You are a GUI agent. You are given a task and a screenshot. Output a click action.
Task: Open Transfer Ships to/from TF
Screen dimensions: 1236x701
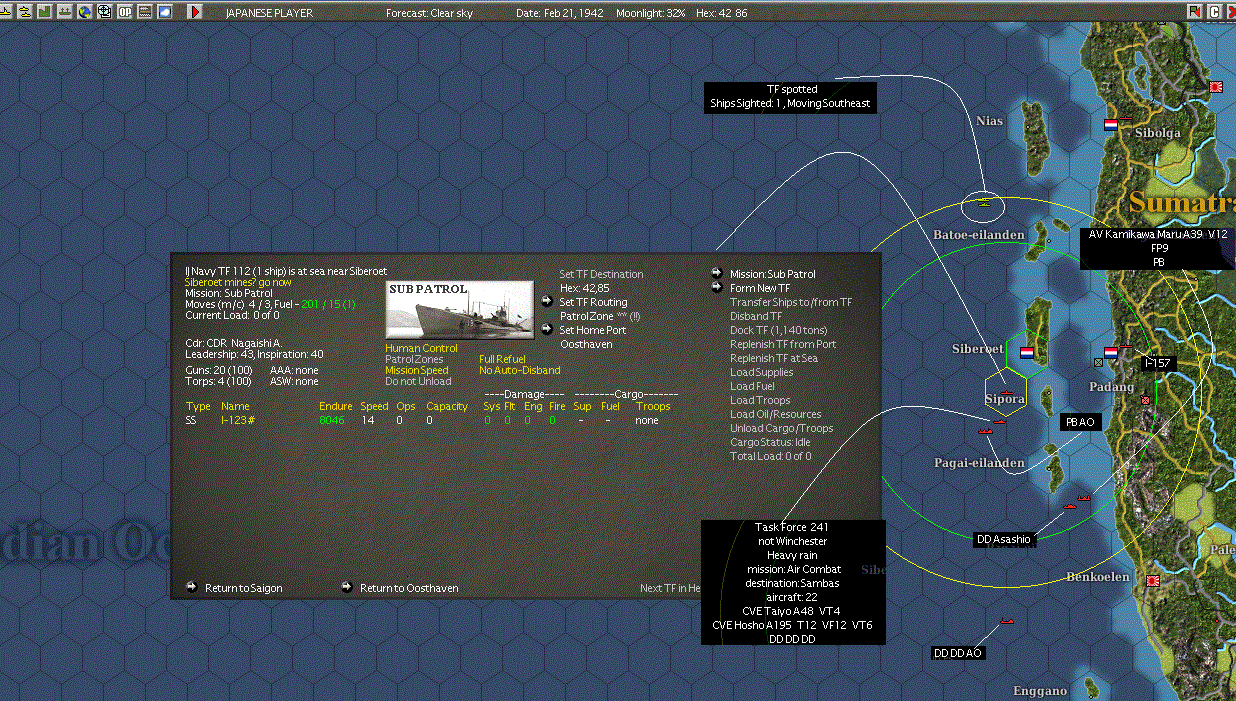790,302
